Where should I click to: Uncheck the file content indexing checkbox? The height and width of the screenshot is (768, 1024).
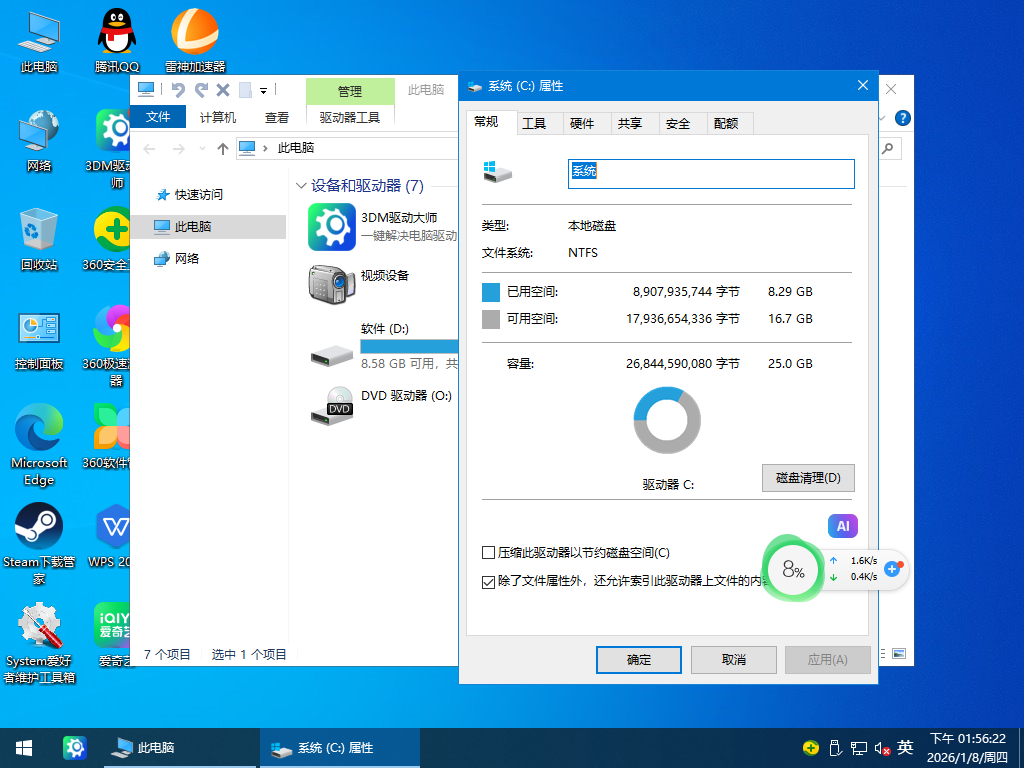click(489, 581)
